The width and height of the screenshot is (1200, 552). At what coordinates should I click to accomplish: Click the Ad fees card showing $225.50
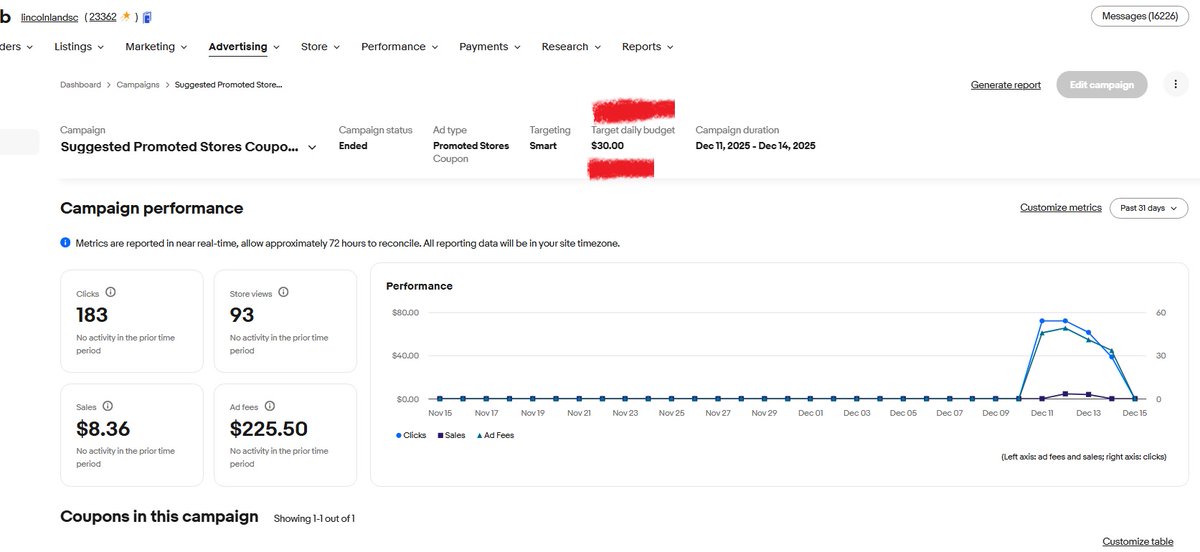[286, 435]
